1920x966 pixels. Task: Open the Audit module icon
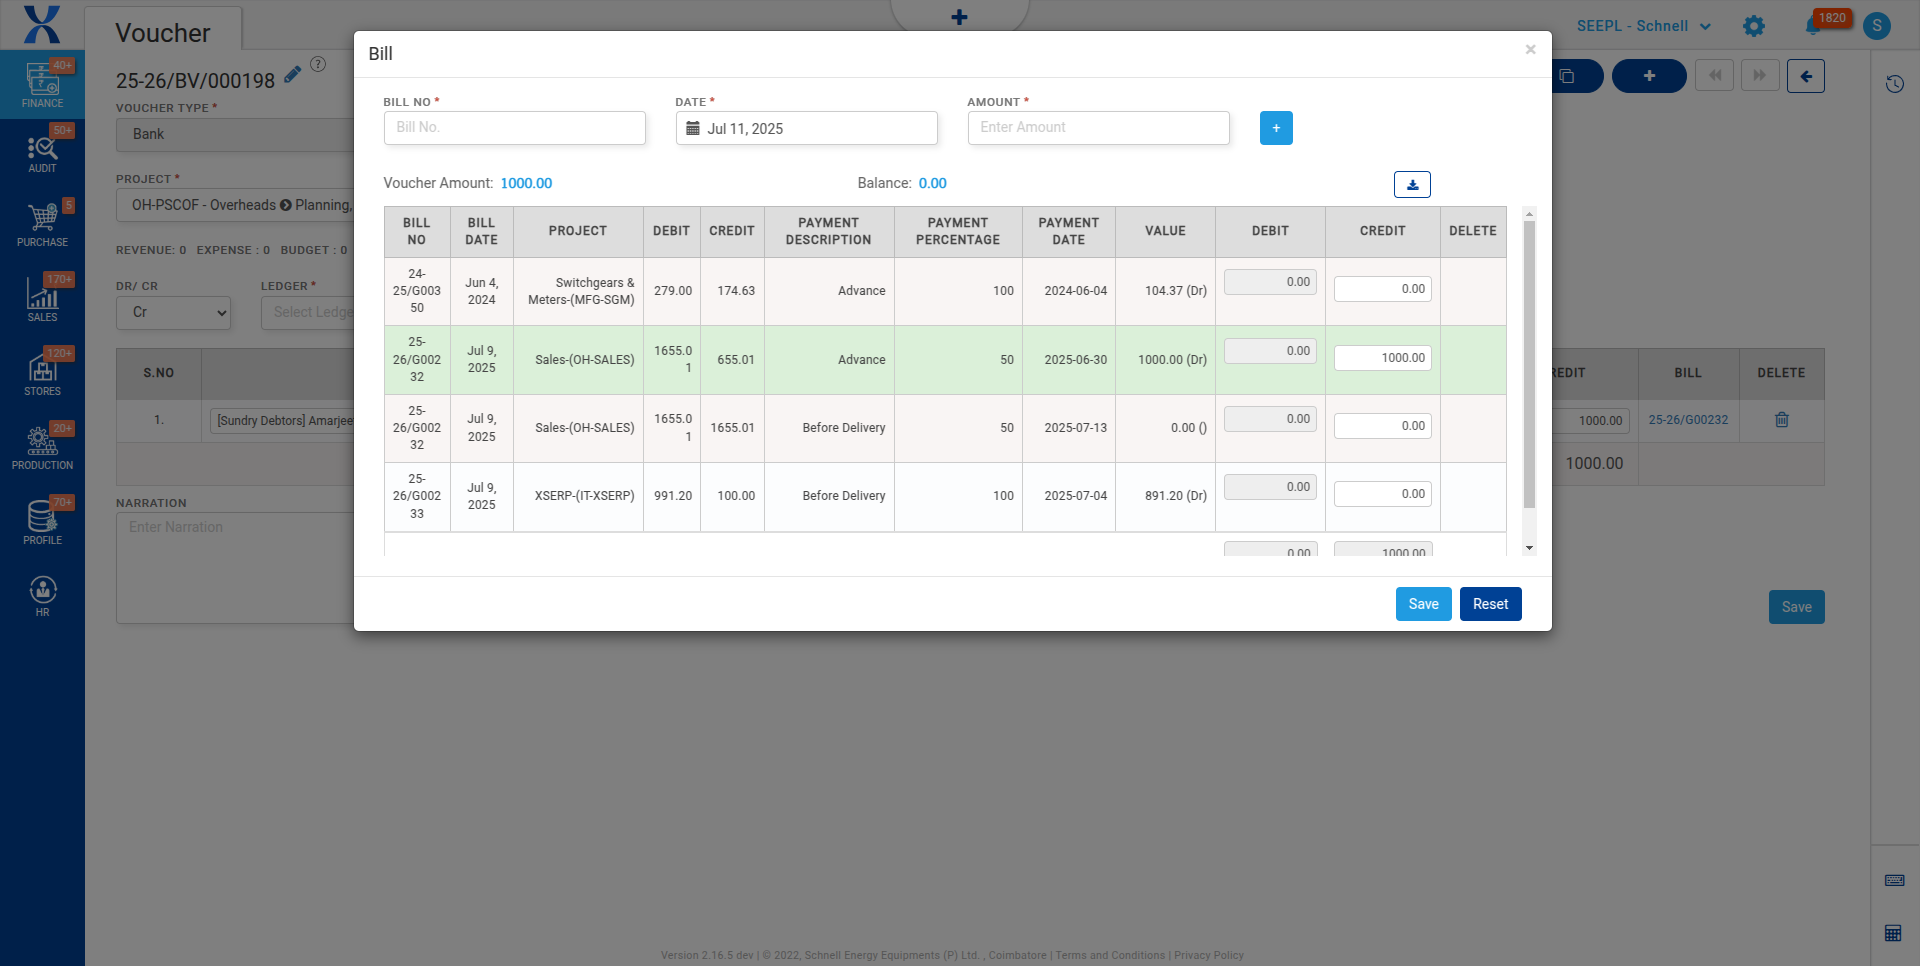pos(42,153)
